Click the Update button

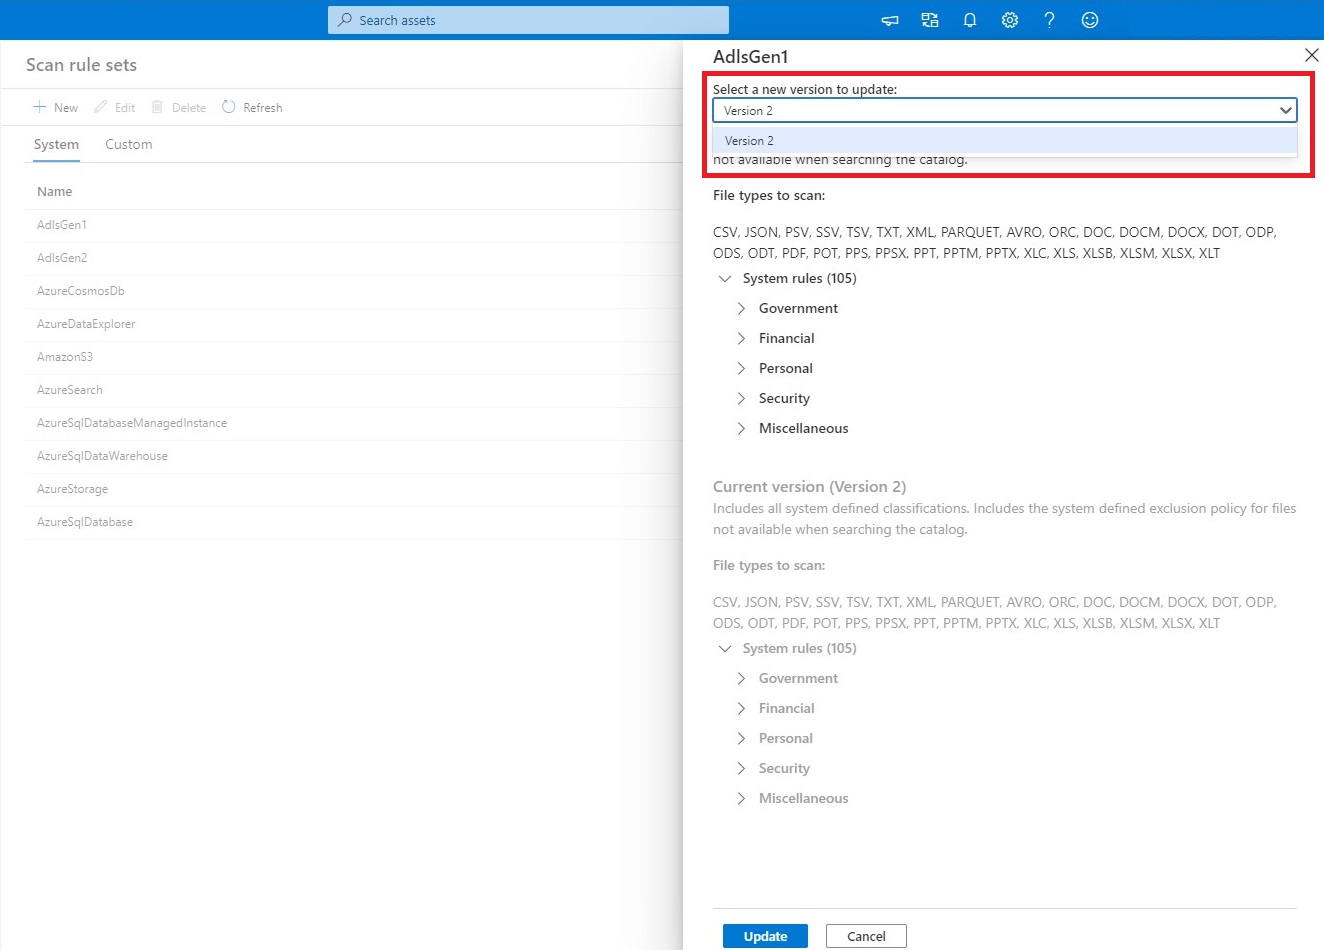tap(765, 936)
